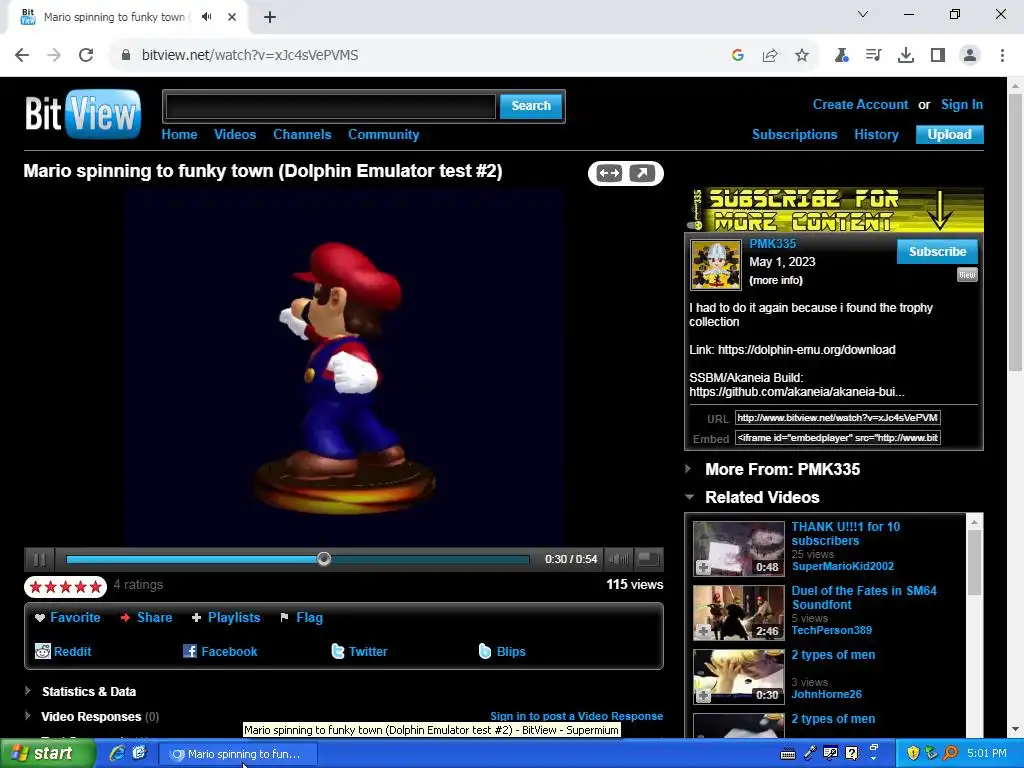Select the video URL field
This screenshot has width=1024, height=768.
[837, 417]
